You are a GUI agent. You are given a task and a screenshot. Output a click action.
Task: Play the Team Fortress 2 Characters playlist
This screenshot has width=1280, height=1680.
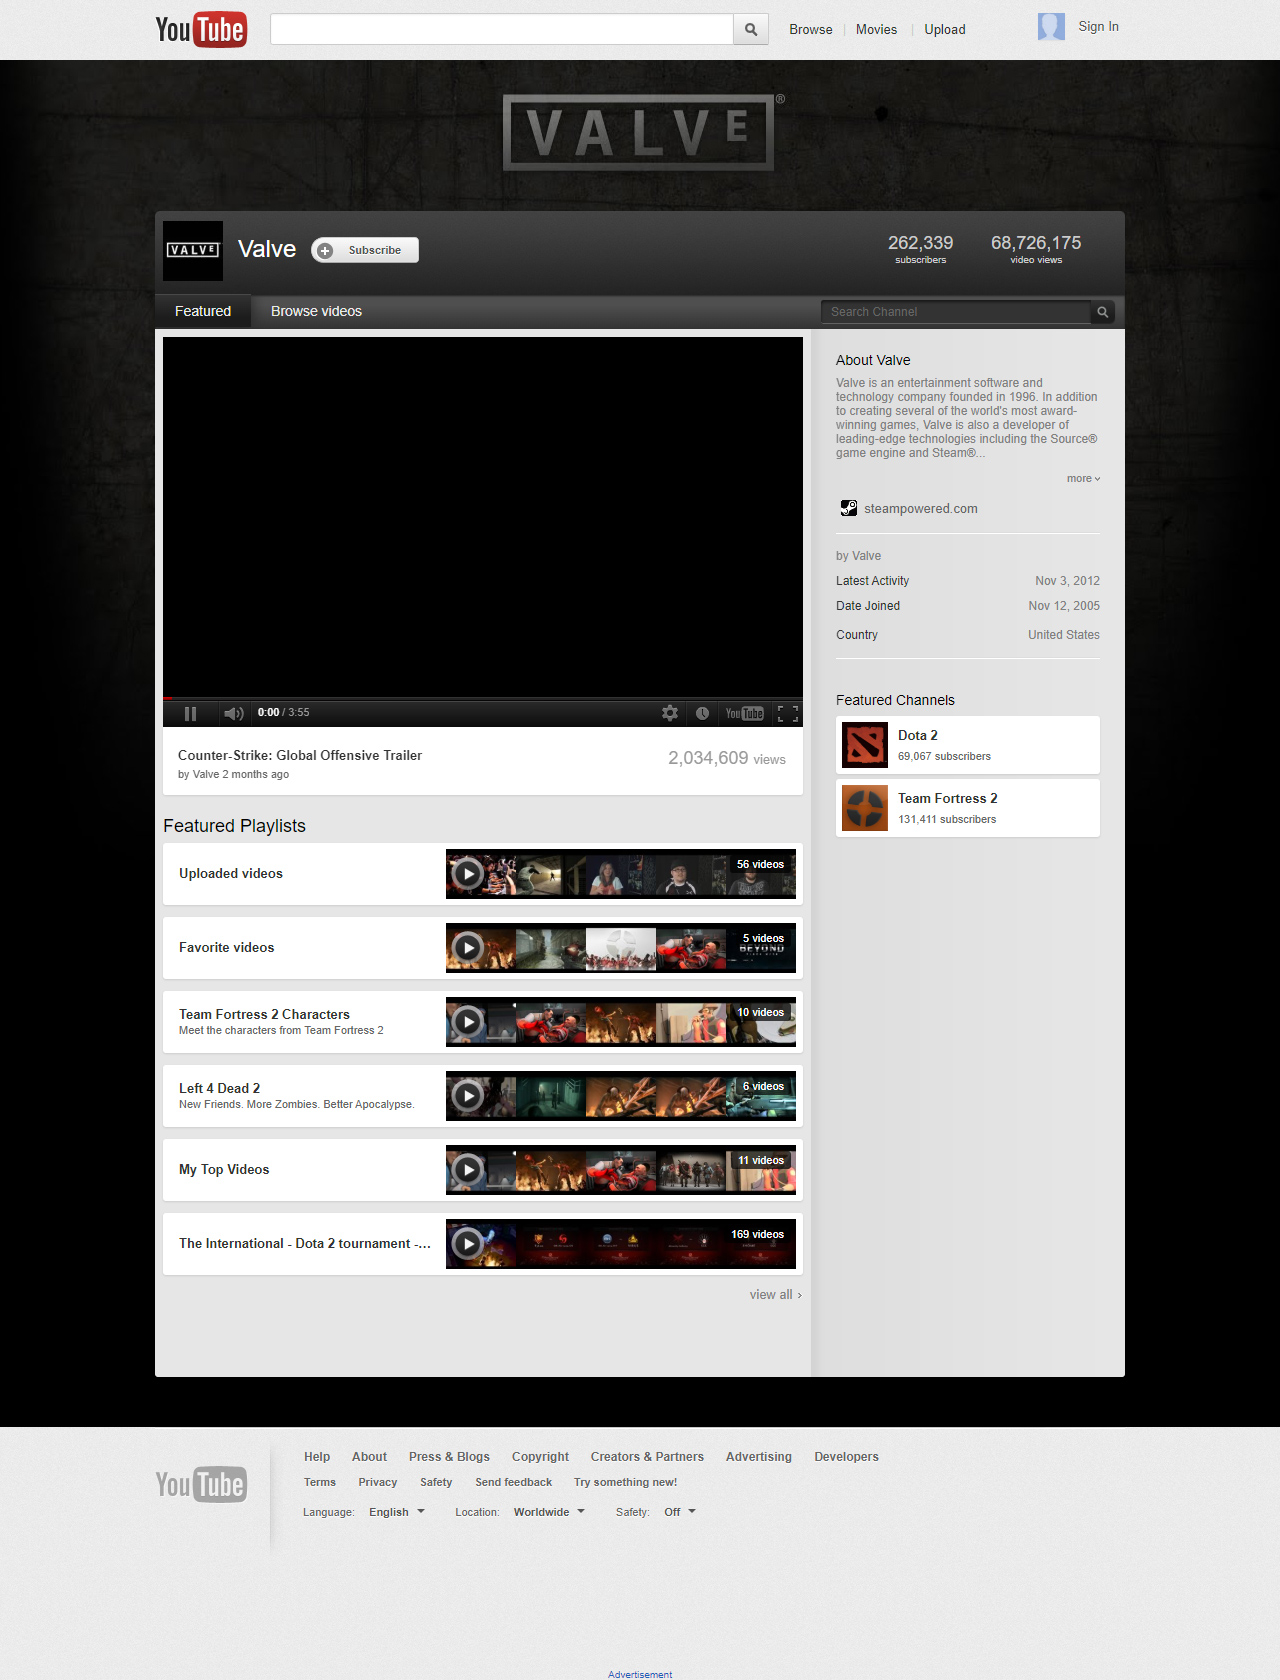point(467,1022)
